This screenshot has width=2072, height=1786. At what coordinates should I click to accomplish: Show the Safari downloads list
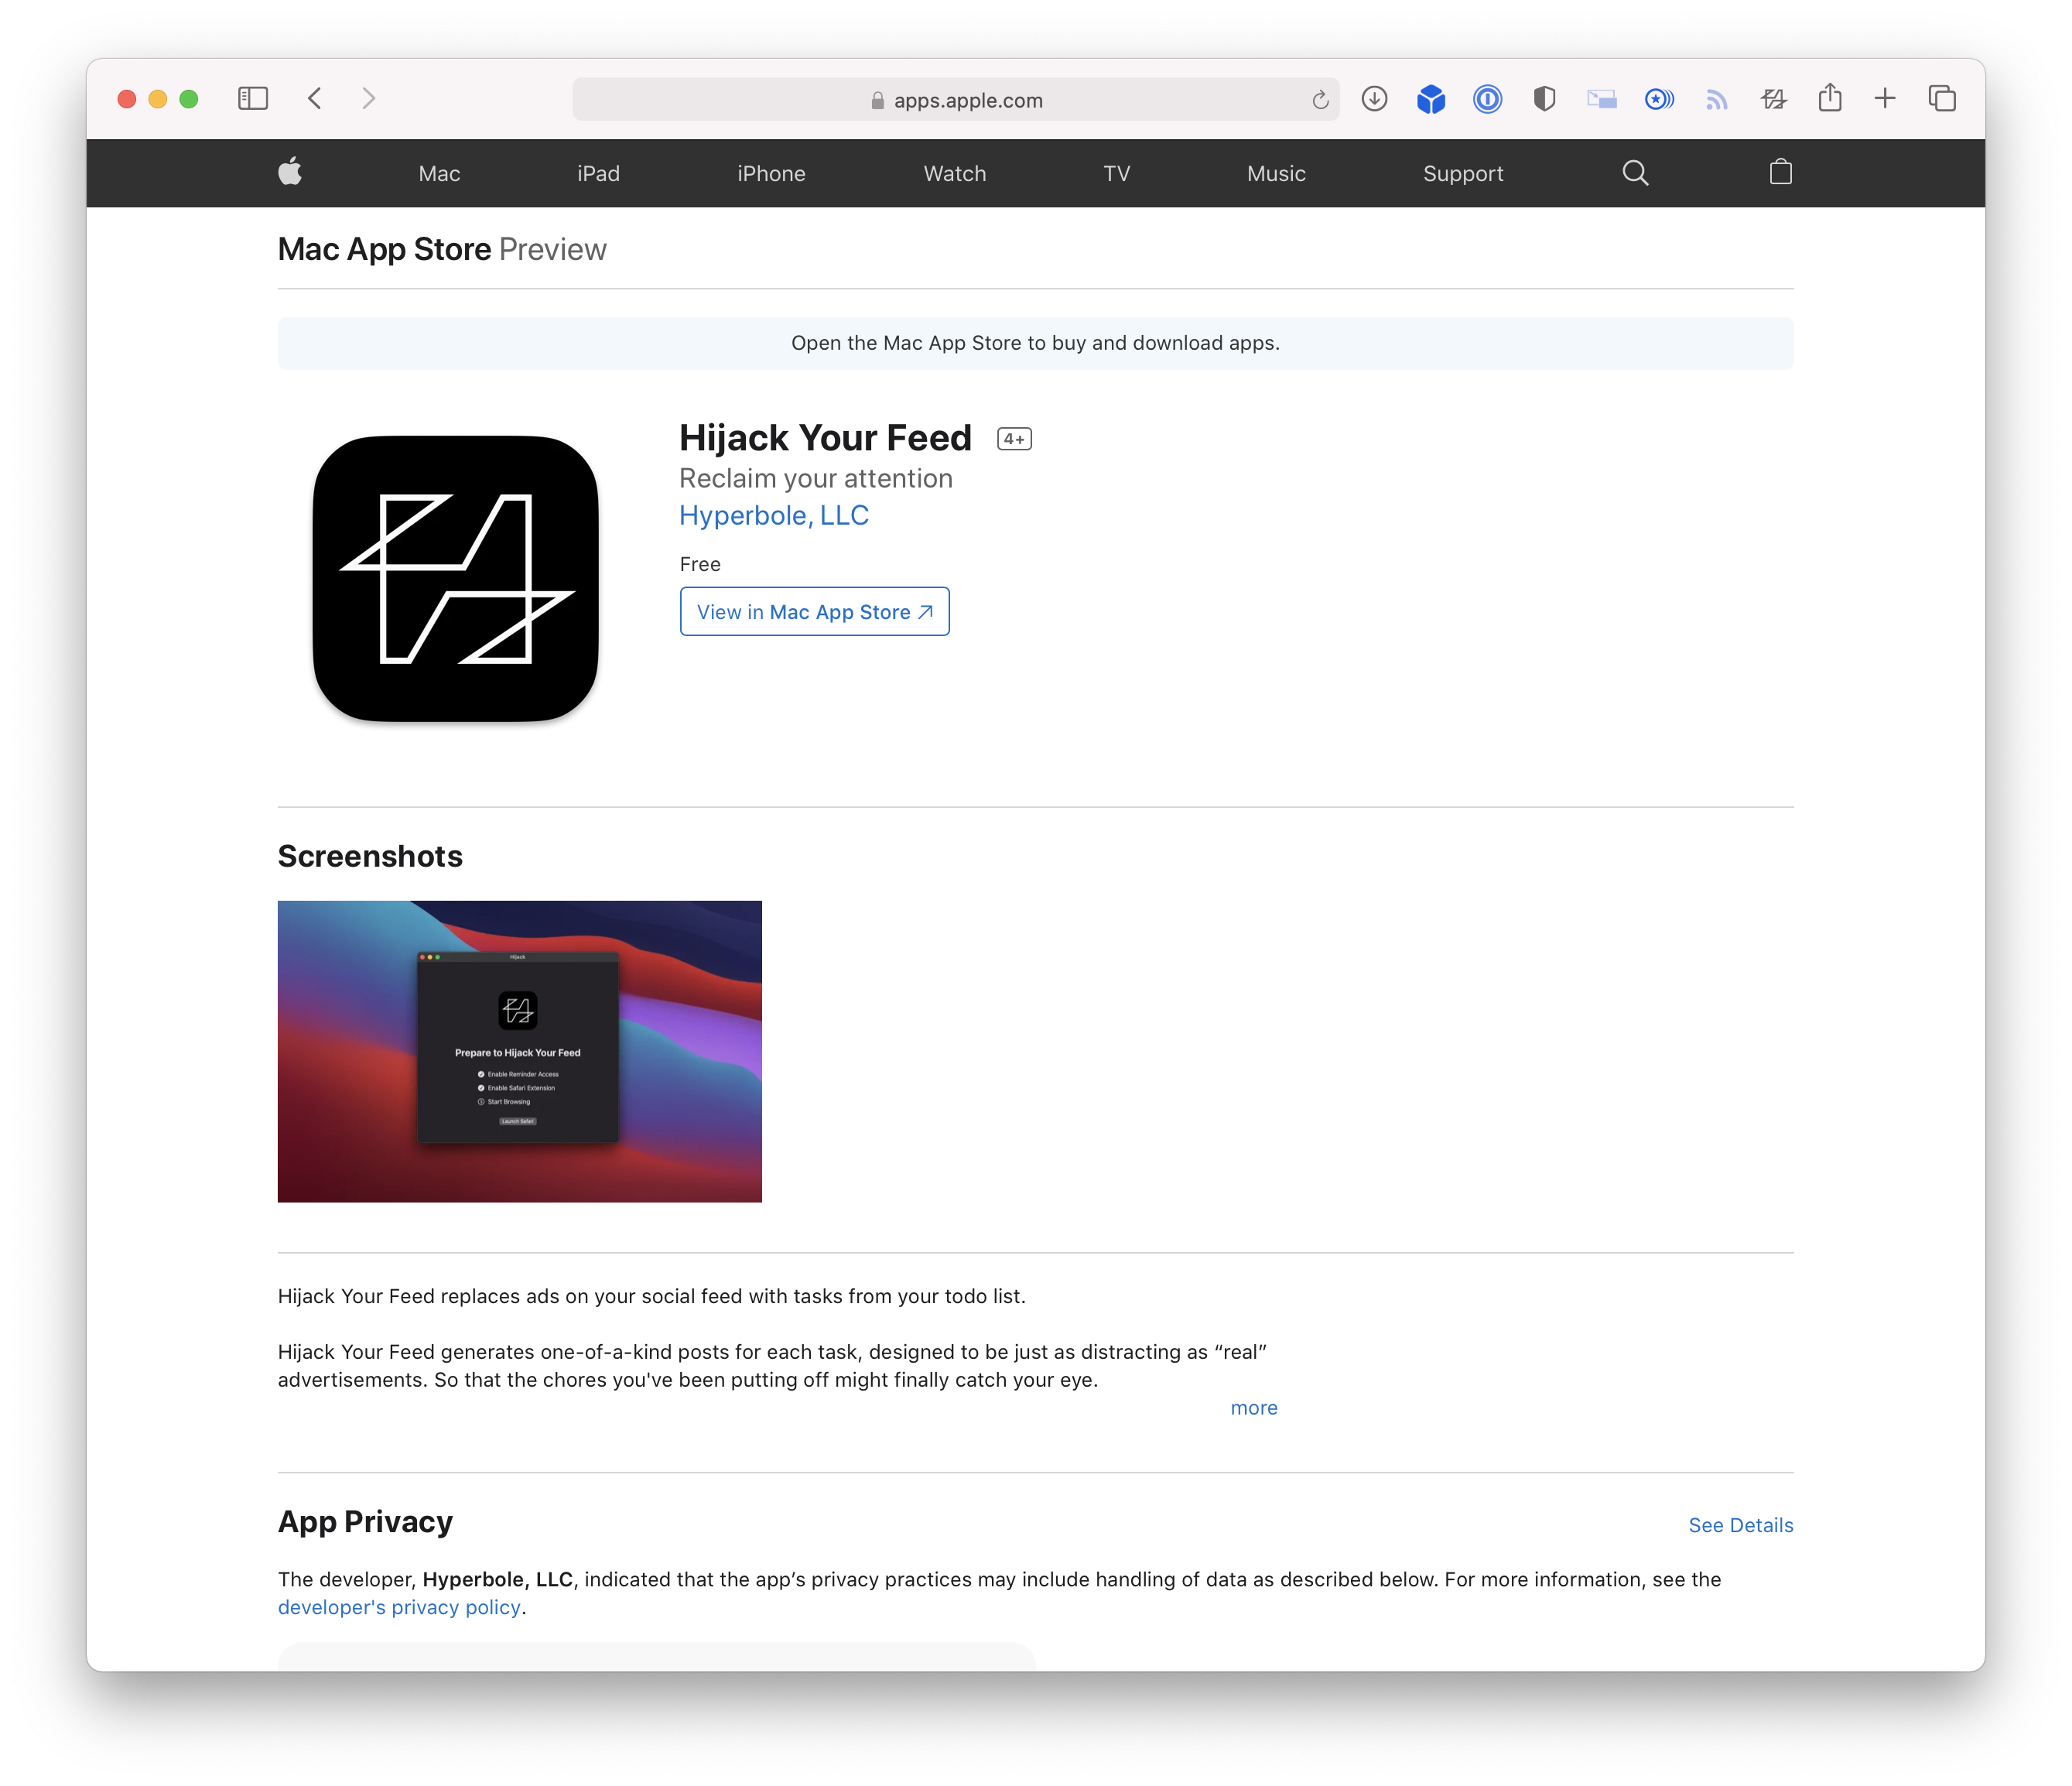(1374, 98)
